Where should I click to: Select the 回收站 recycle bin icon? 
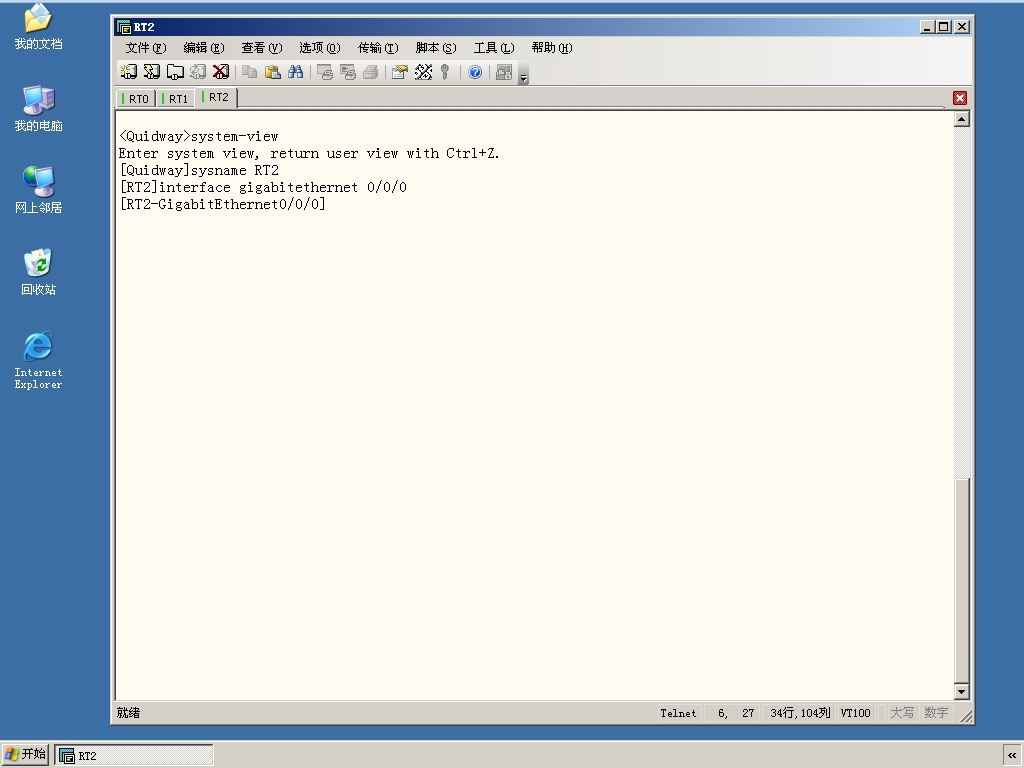39,272
